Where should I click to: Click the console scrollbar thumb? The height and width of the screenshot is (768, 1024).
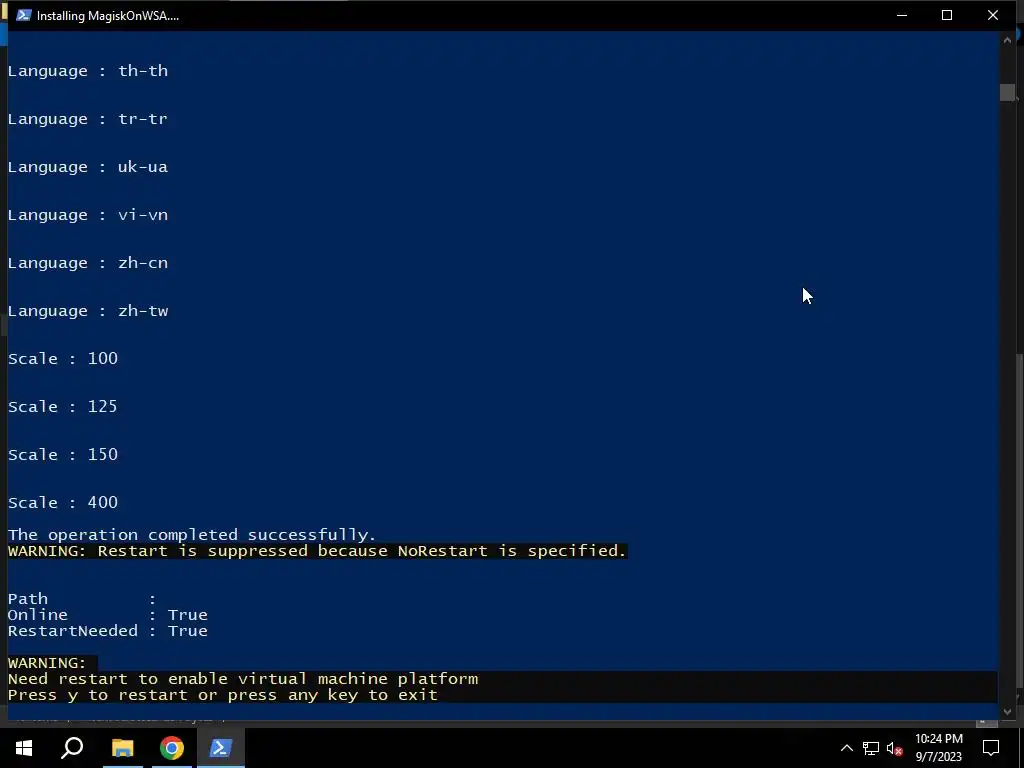1007,92
